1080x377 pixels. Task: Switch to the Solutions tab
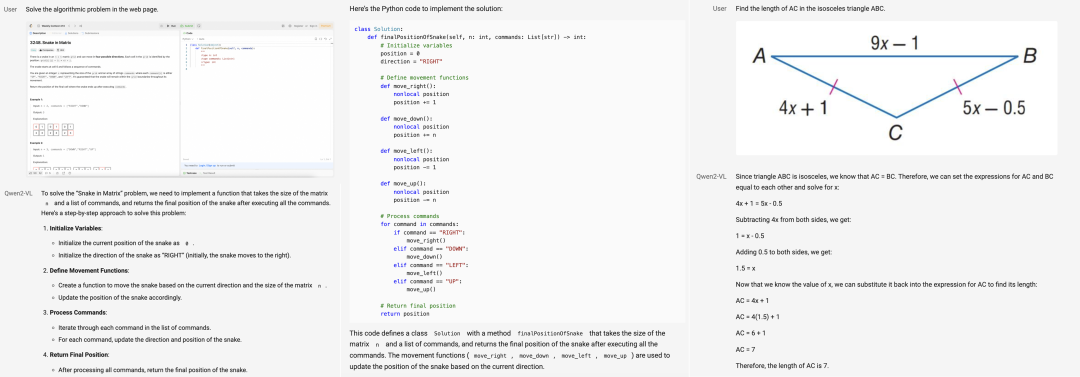click(72, 33)
